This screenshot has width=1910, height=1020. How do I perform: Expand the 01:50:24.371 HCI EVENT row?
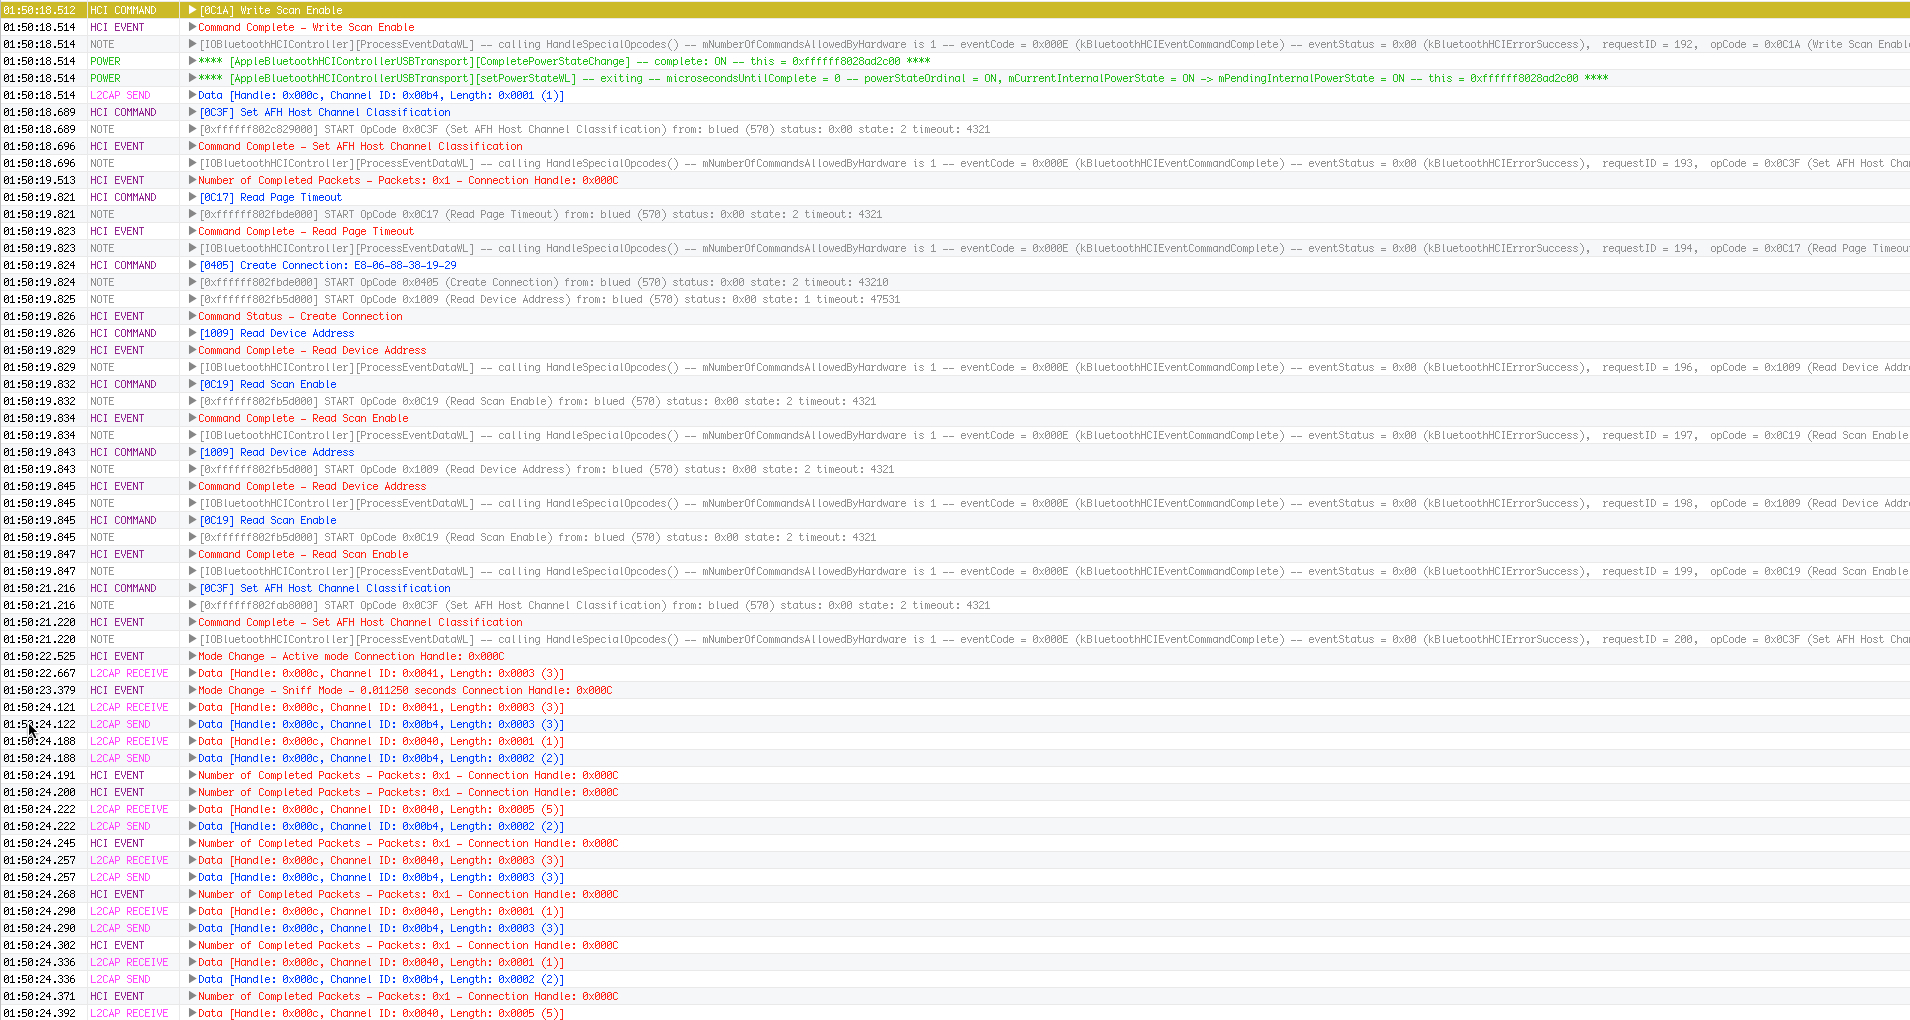click(193, 996)
